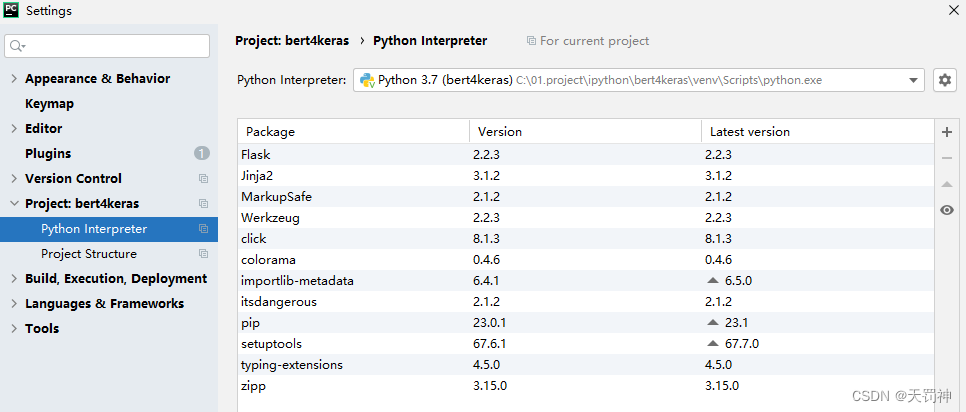
Task: Click upgrade arrow next to importlib-metadata 6.5.0
Action: coord(713,281)
